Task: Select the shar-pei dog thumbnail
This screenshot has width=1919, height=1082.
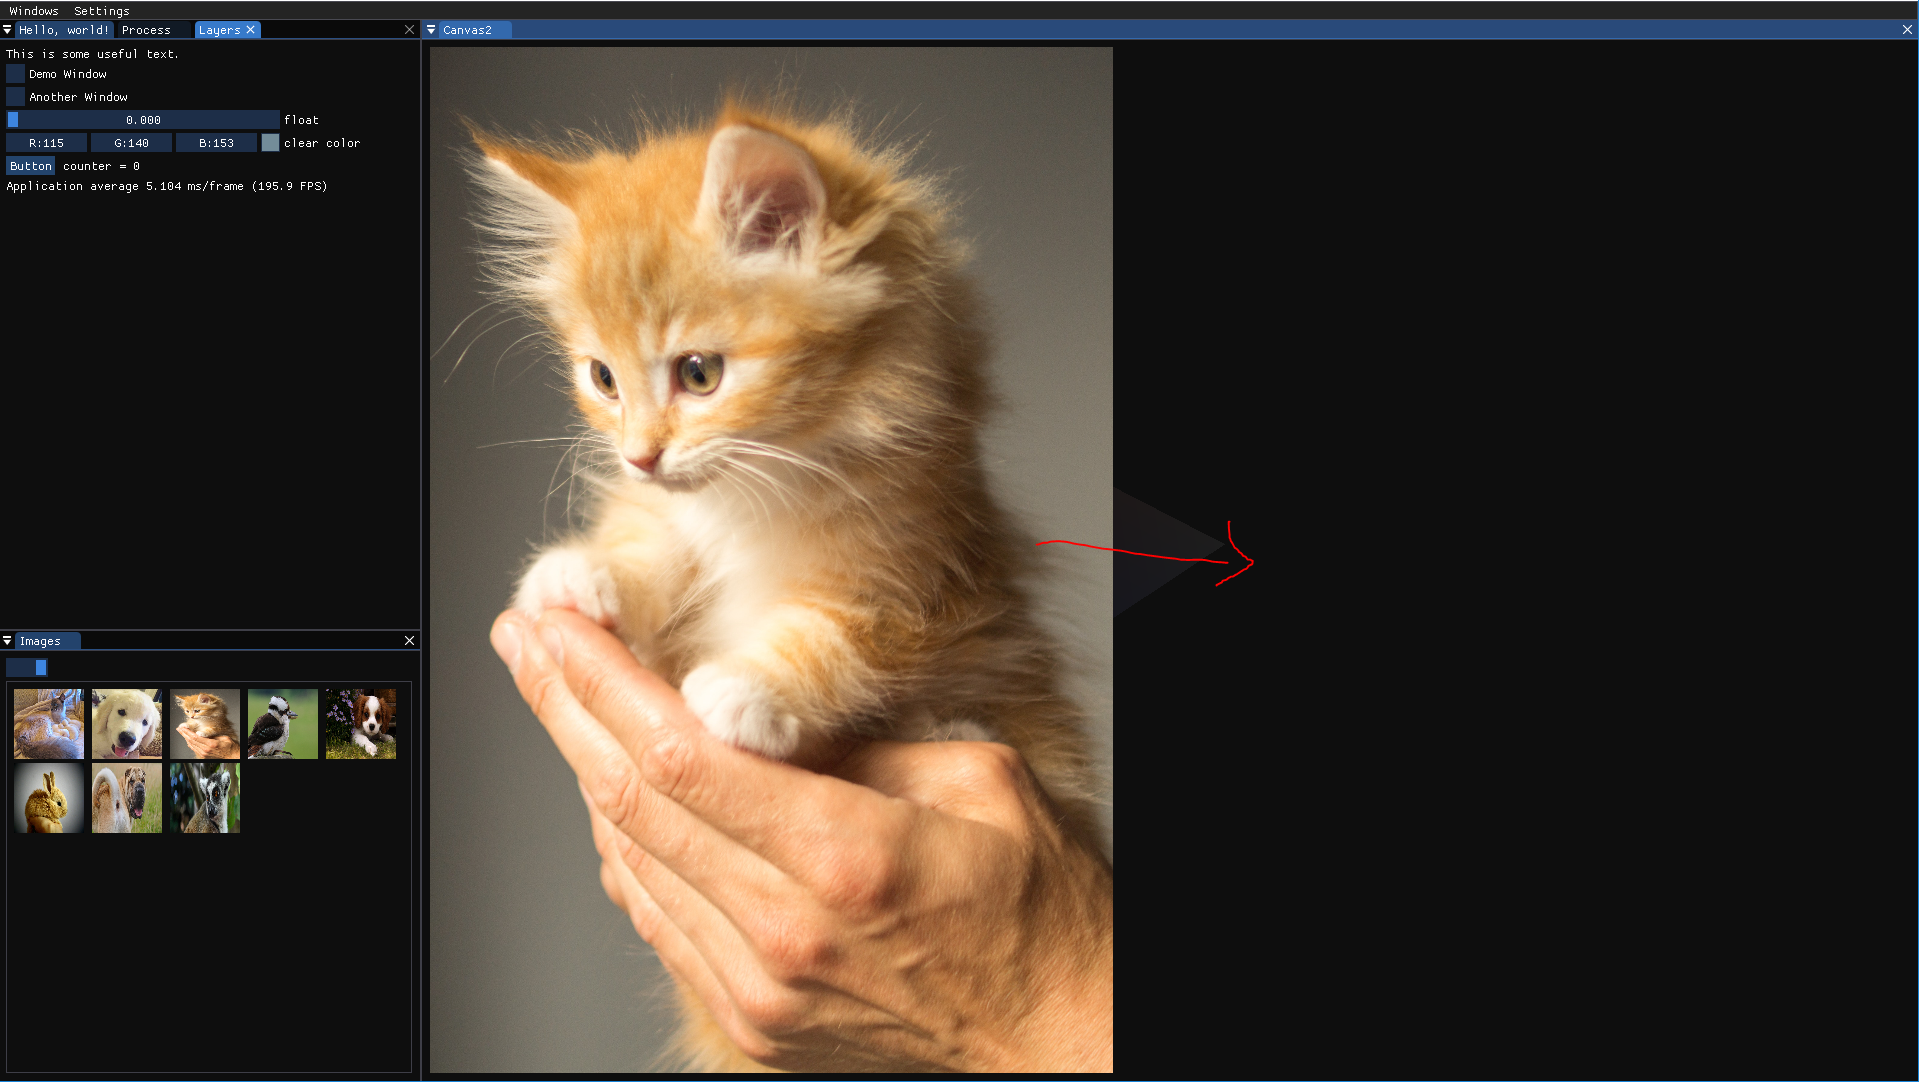Action: pos(127,798)
